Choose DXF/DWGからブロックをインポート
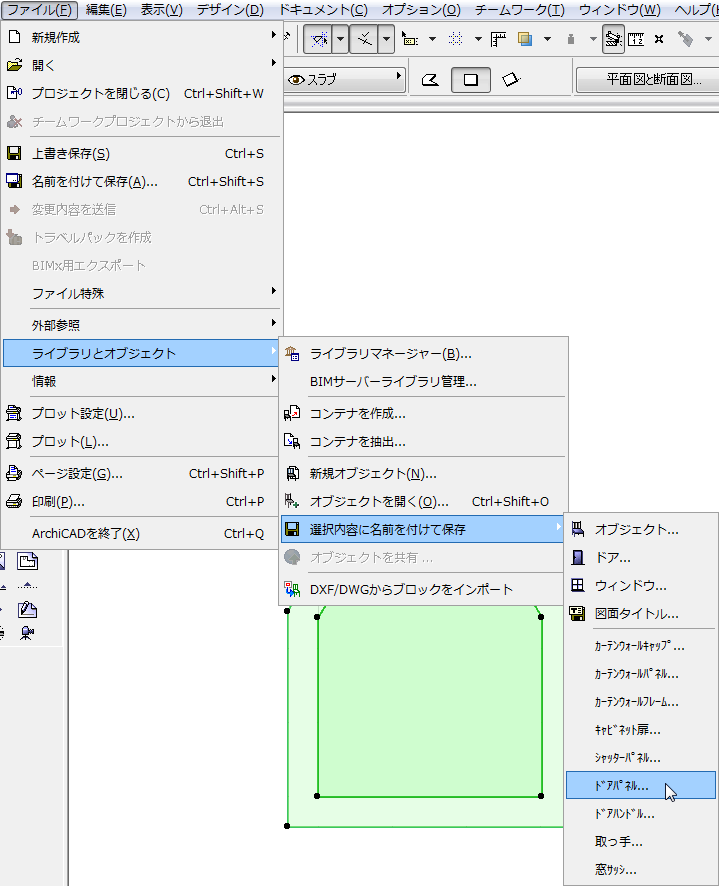 [423, 589]
